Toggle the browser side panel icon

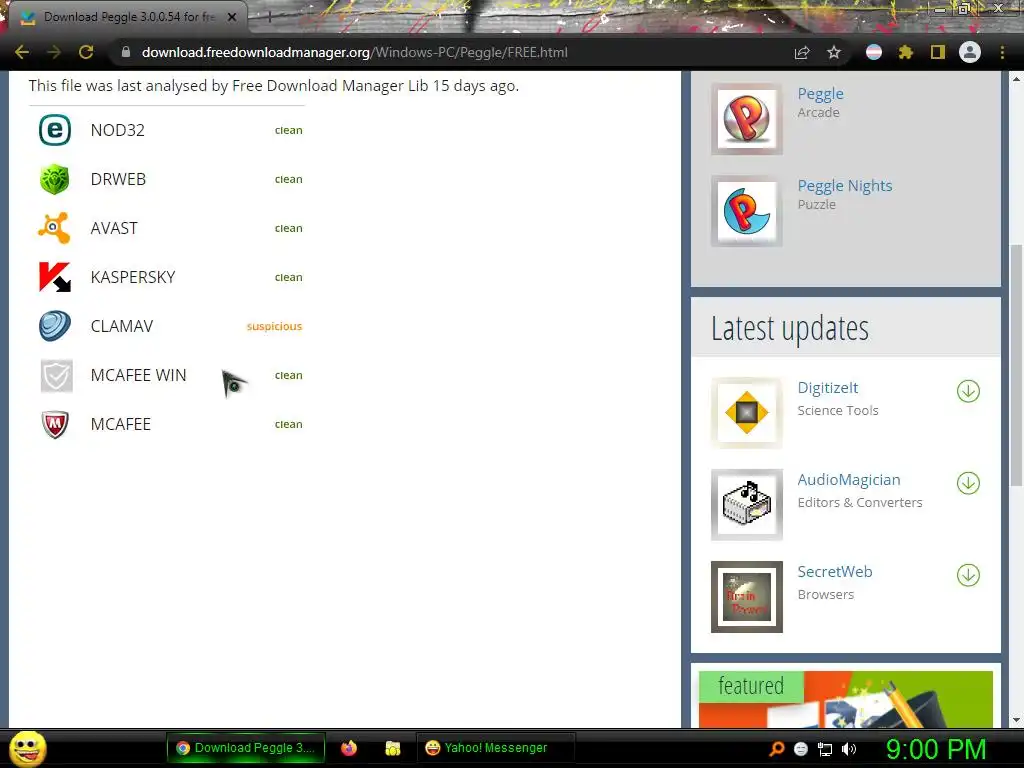[938, 52]
